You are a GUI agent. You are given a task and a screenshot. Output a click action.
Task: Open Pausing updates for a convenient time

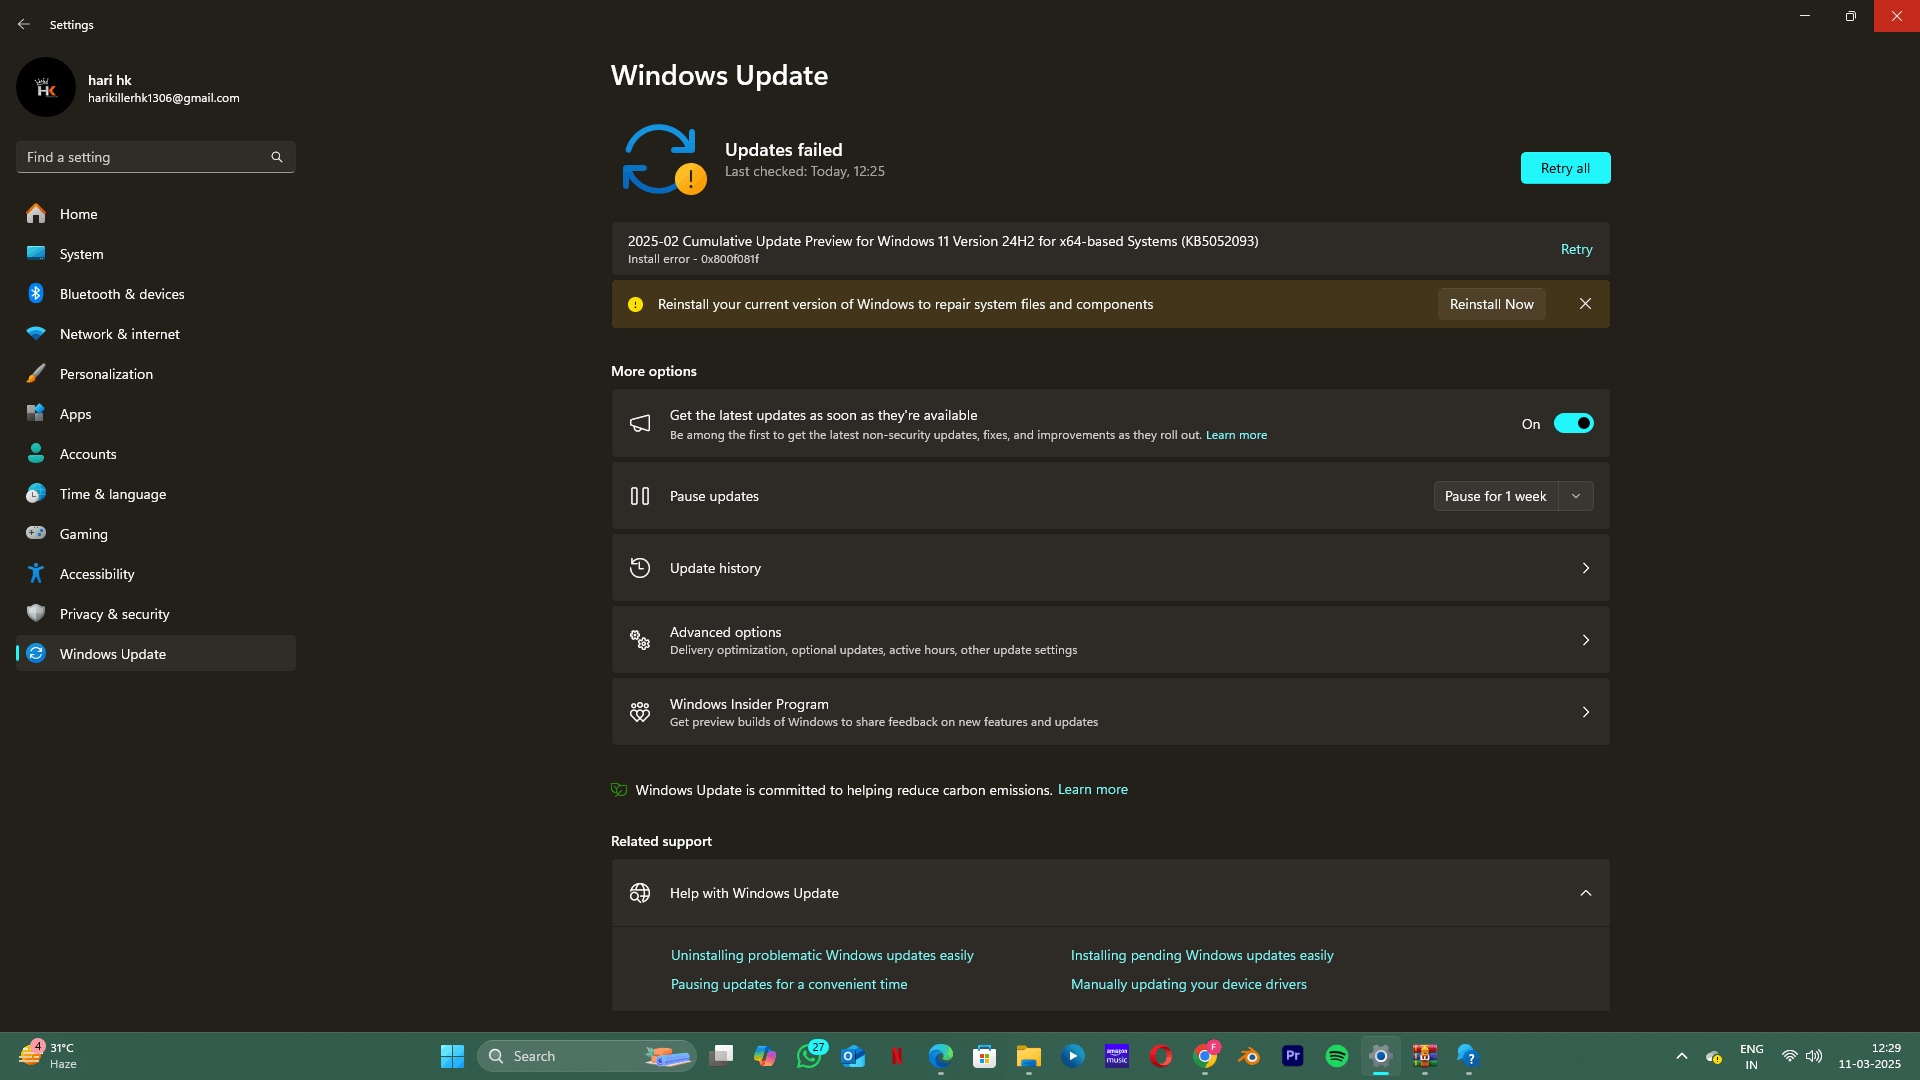(789, 984)
